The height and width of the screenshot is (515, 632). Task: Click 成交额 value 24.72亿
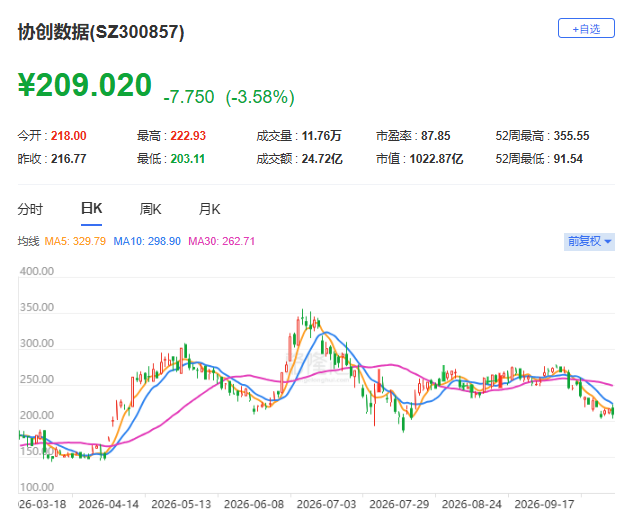[x=322, y=159]
